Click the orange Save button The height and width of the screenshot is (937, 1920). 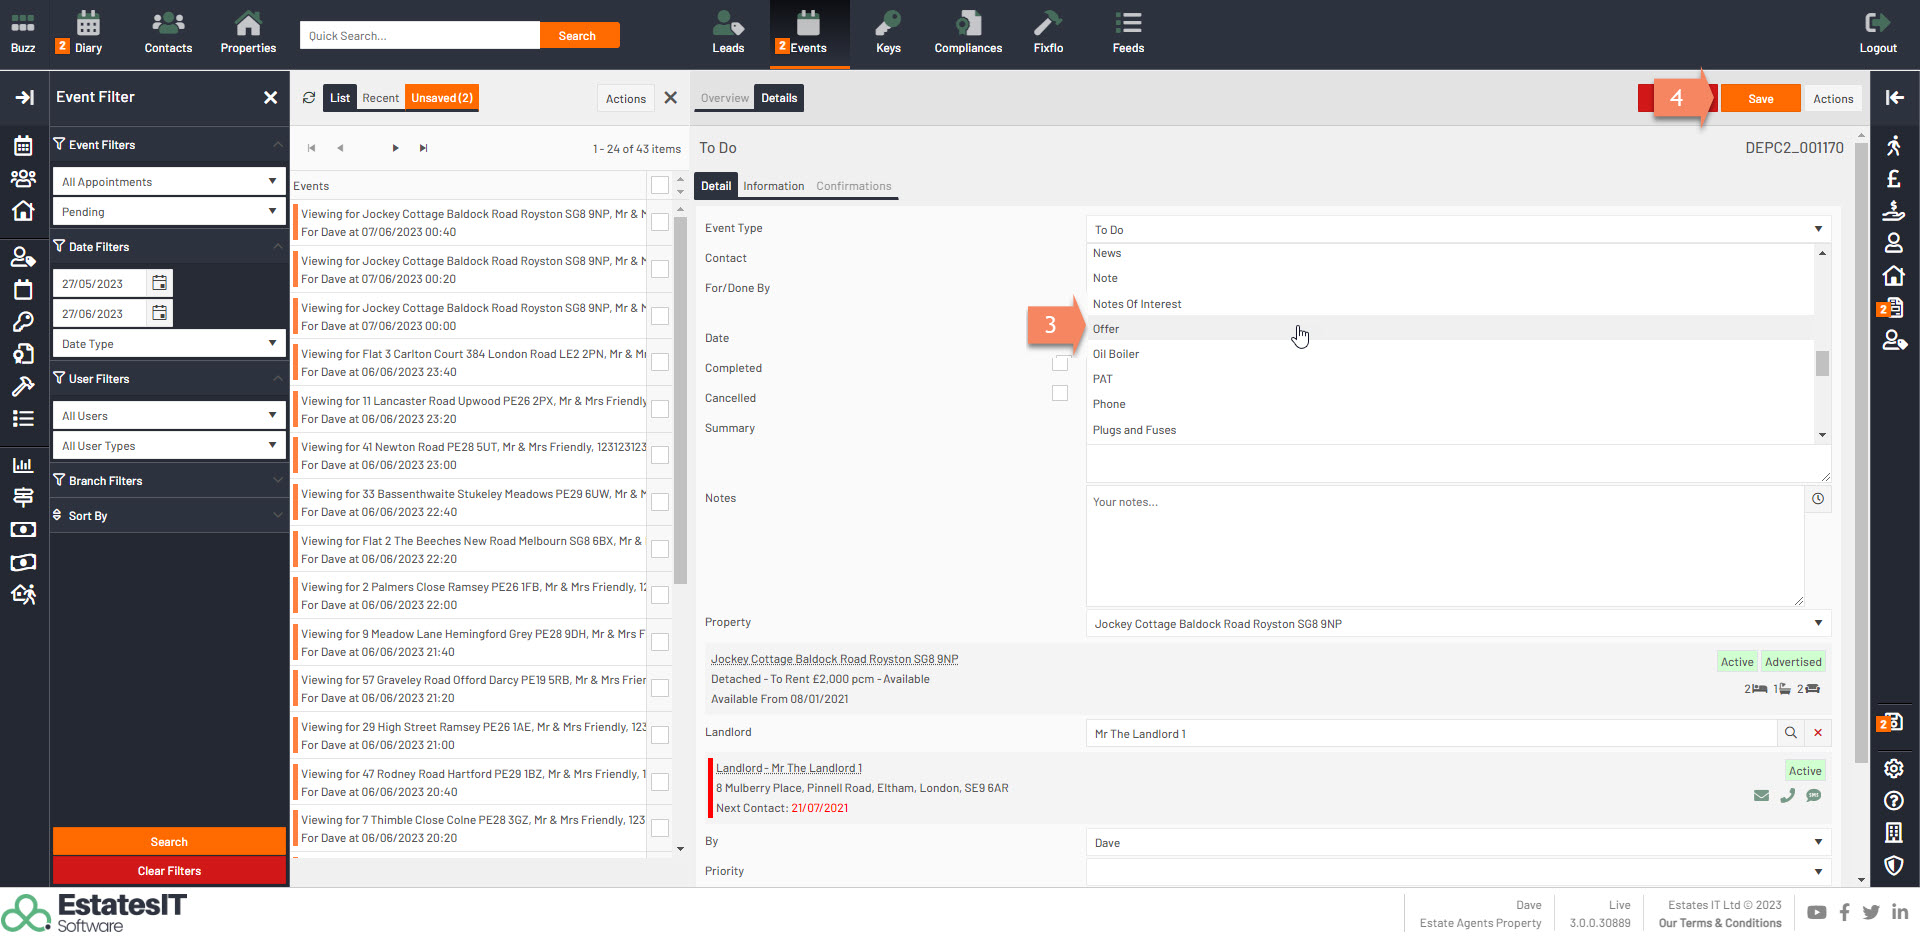click(x=1760, y=99)
